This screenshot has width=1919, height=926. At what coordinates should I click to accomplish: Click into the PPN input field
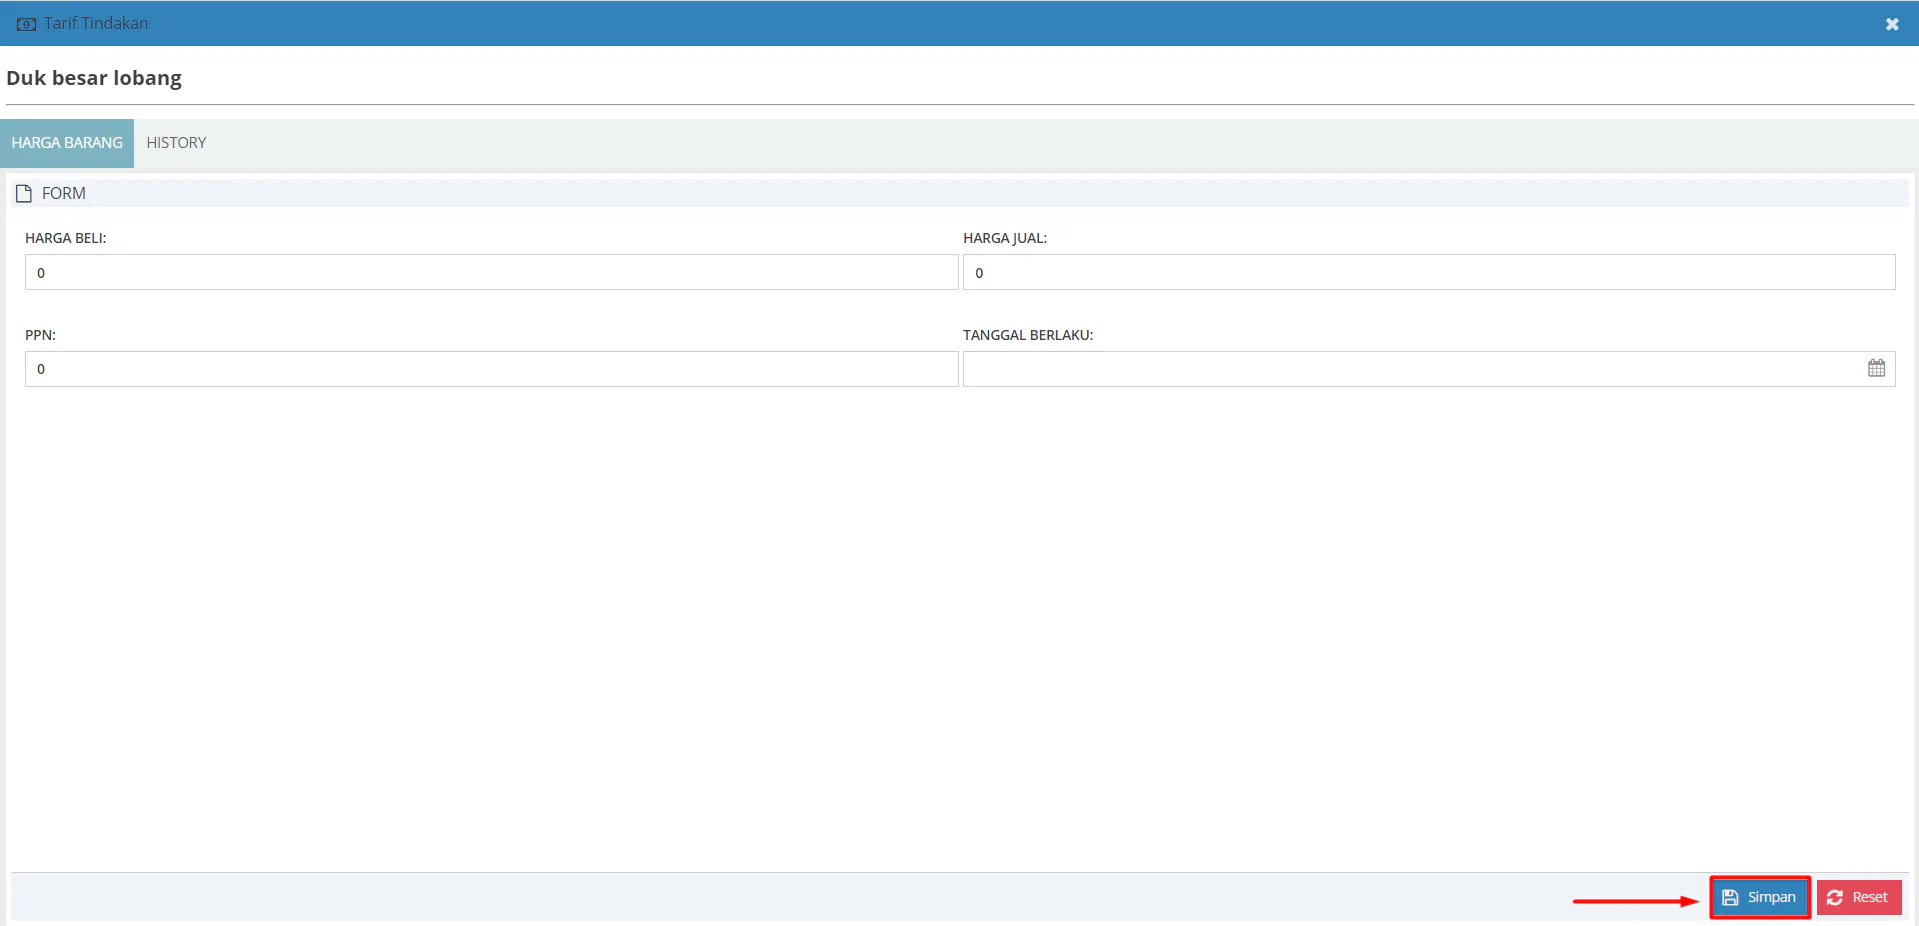491,369
